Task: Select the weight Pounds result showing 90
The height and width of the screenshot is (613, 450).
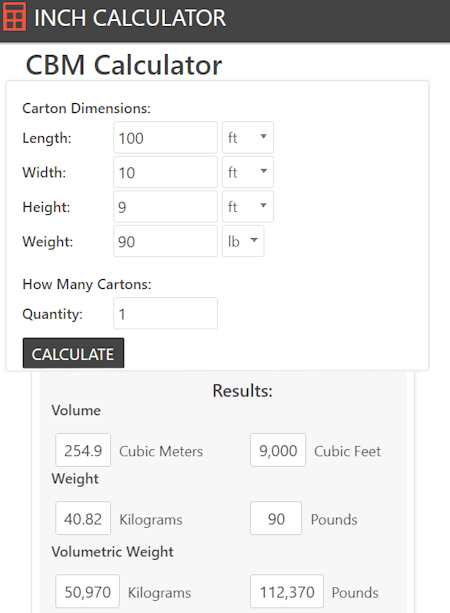Action: coord(276,518)
